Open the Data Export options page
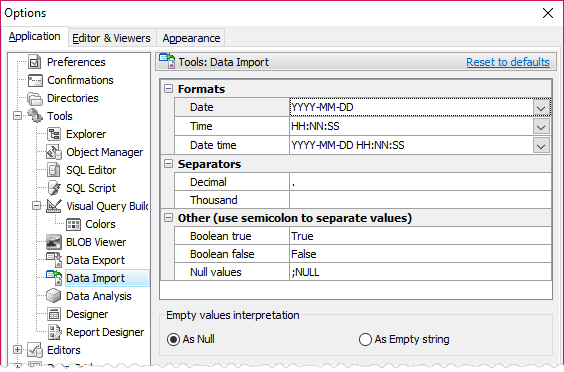This screenshot has height=372, width=564. (x=95, y=260)
